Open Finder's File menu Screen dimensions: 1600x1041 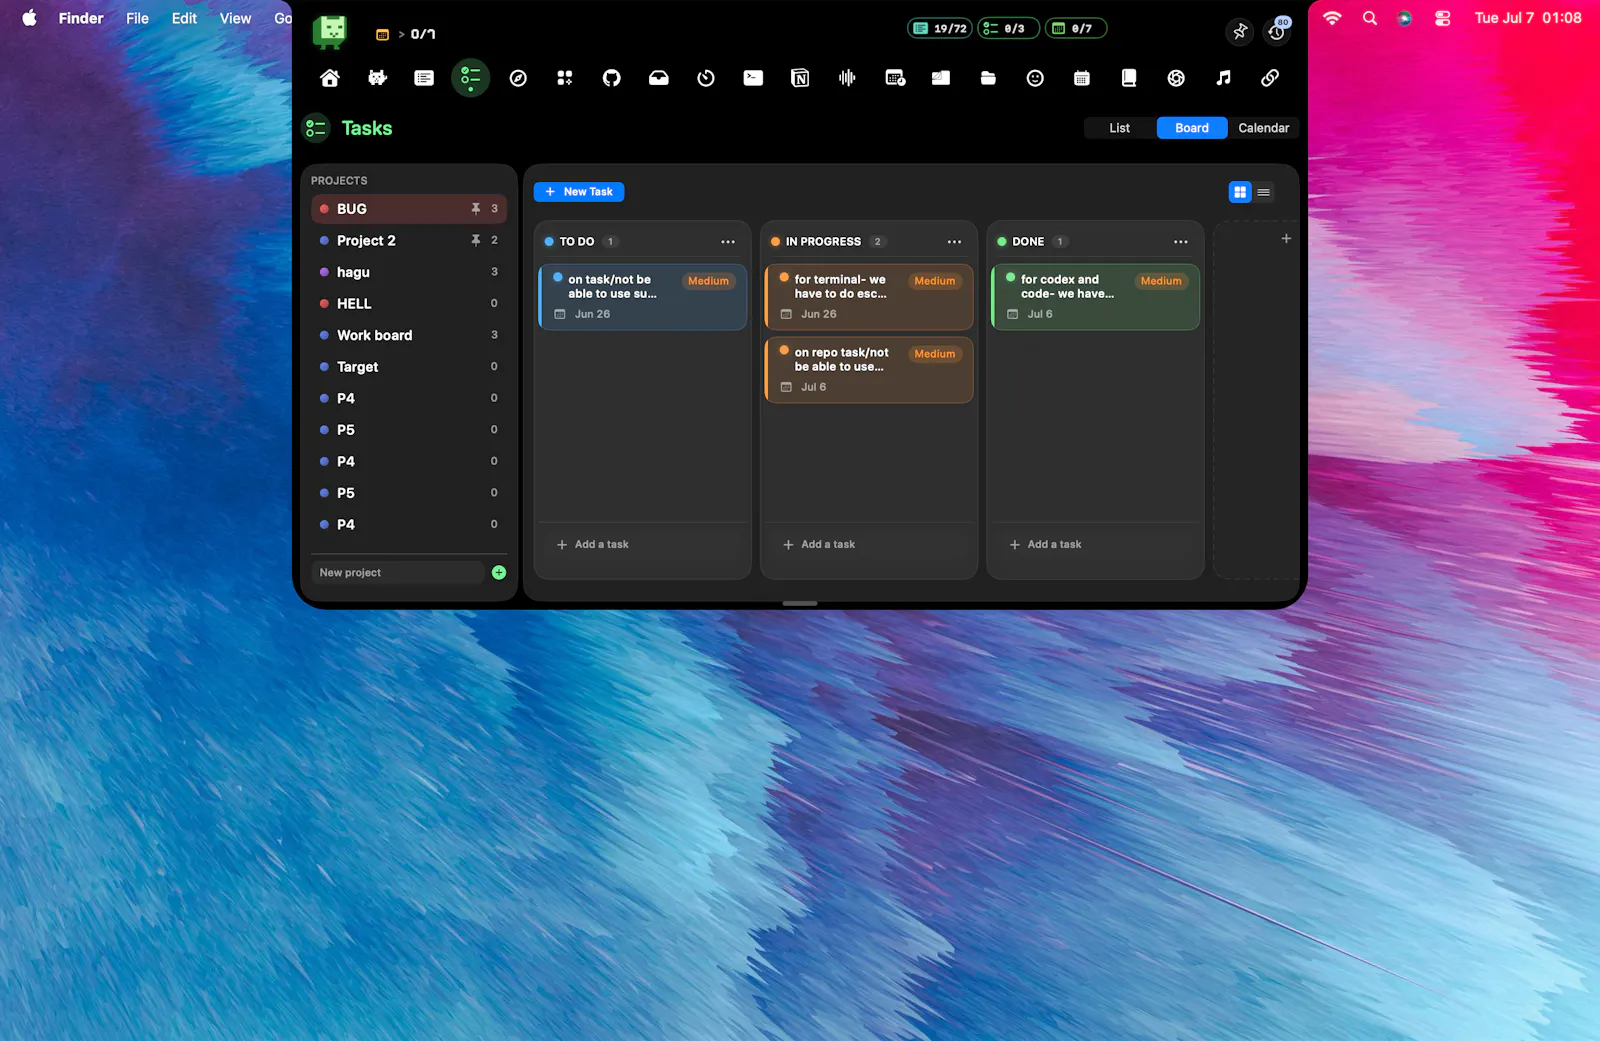[x=137, y=18]
